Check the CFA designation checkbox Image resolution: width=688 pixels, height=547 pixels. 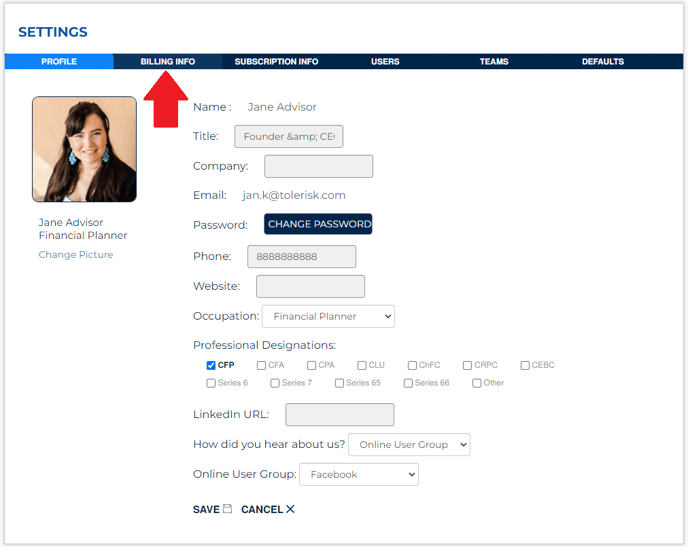(261, 365)
